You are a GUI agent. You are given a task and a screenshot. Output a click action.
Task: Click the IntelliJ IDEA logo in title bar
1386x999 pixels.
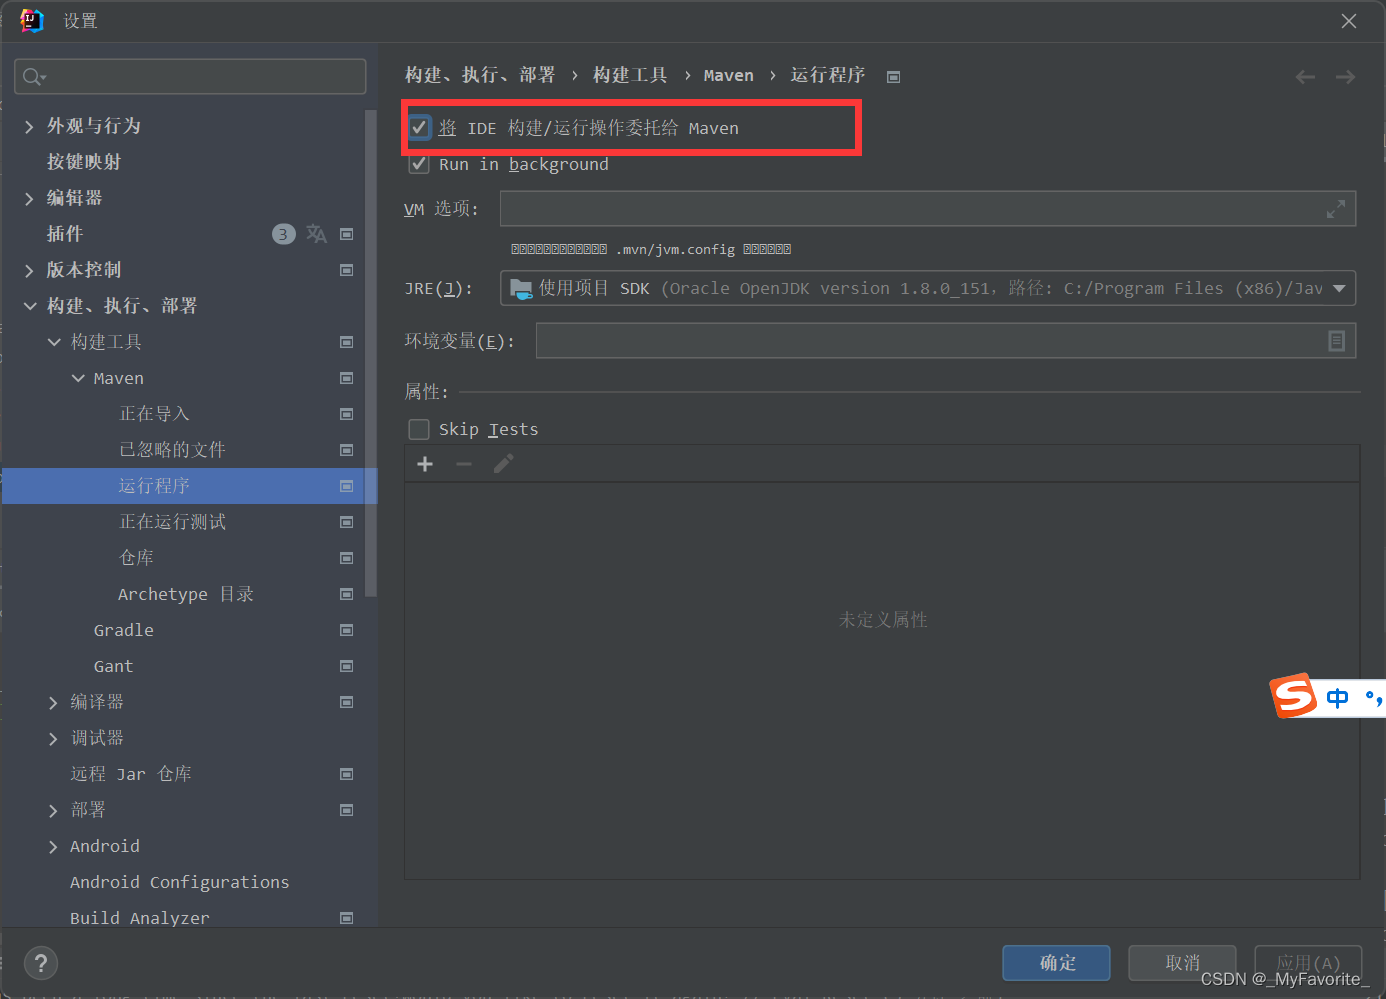32,21
